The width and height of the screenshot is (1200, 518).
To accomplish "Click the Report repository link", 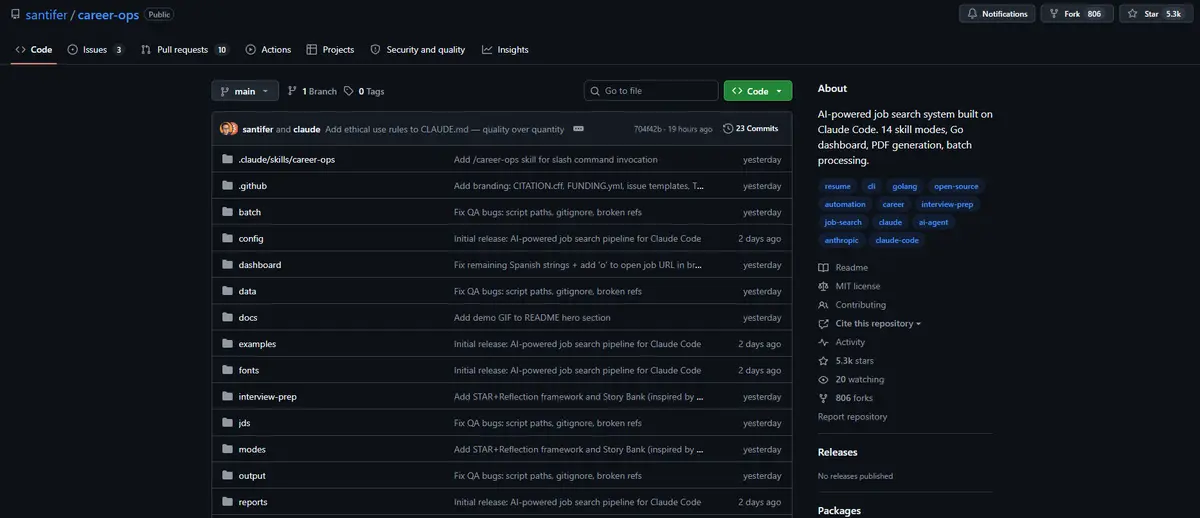I will click(x=852, y=417).
